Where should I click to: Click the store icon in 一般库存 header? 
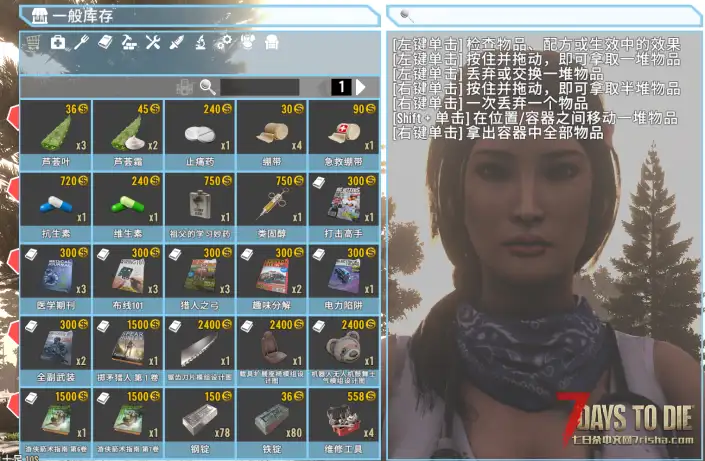click(x=40, y=16)
